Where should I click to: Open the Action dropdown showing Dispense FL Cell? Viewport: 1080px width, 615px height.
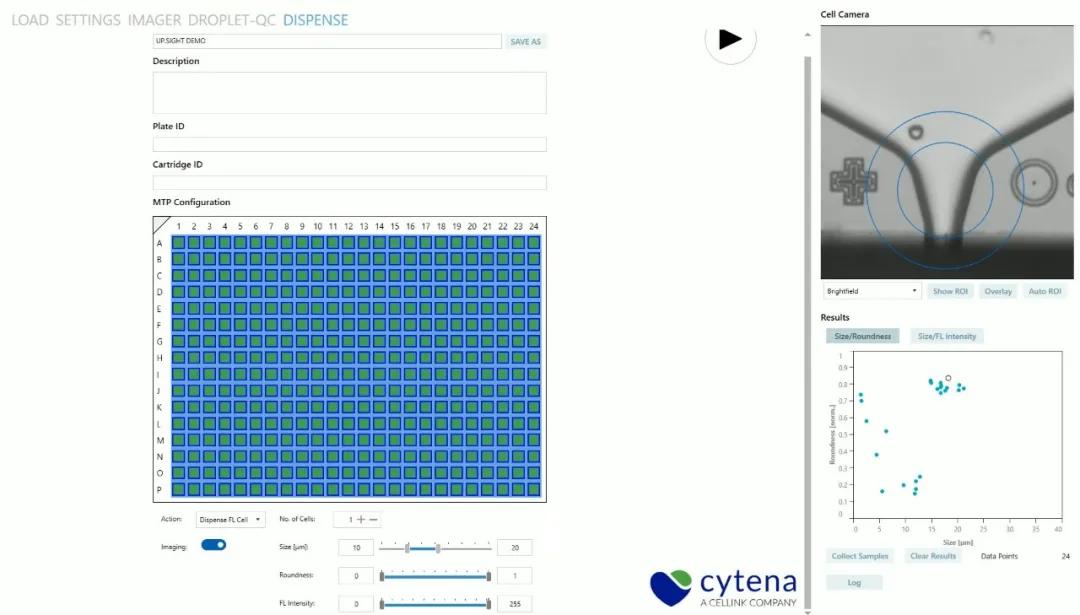coord(231,520)
